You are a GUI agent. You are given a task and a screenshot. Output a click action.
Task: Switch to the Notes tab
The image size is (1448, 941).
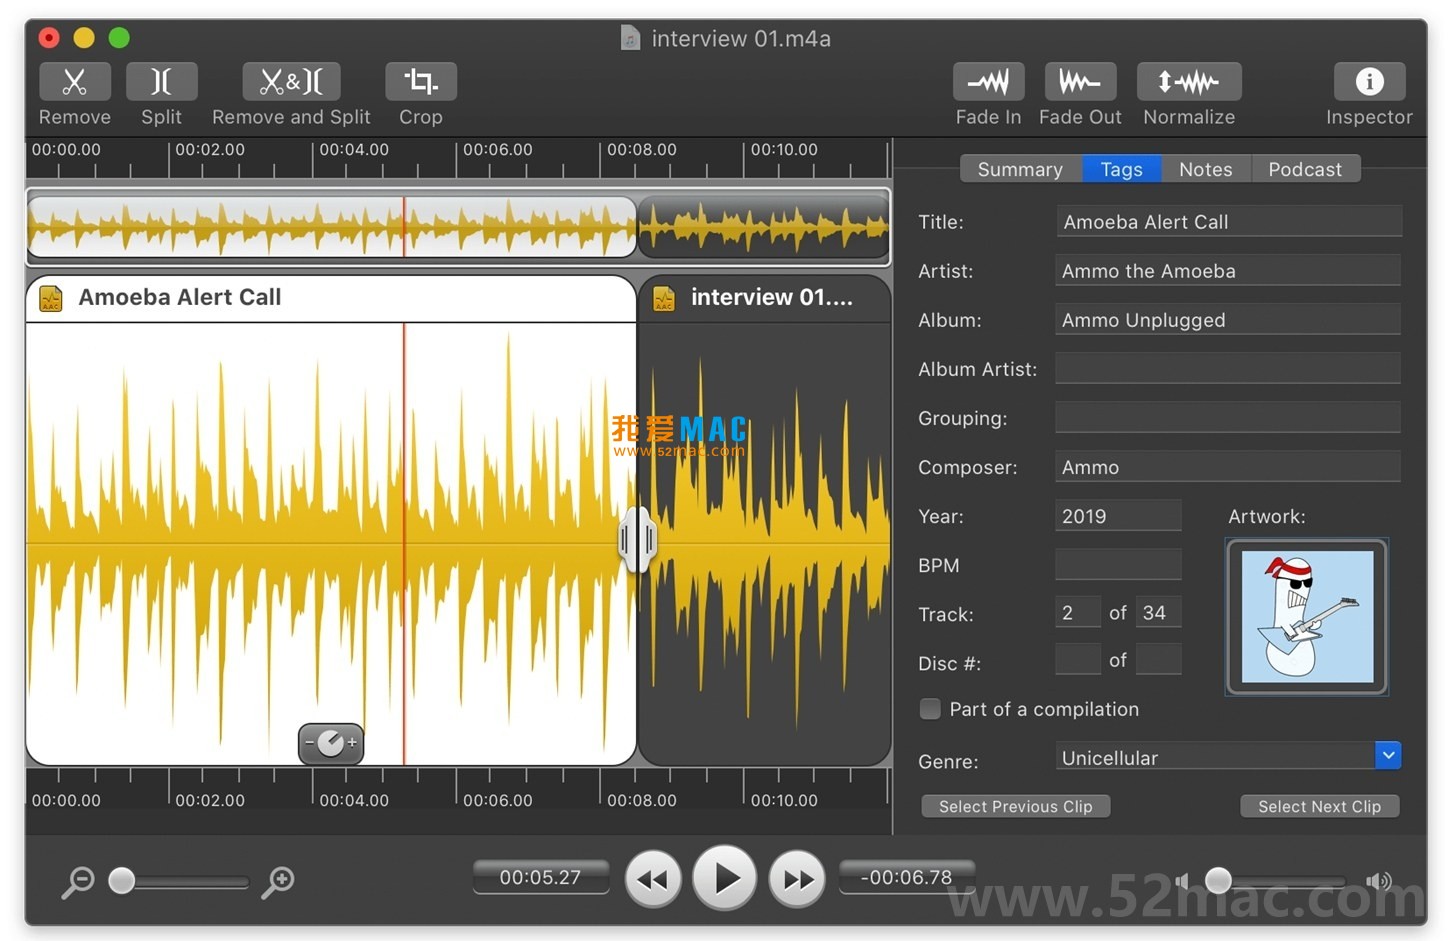point(1205,169)
